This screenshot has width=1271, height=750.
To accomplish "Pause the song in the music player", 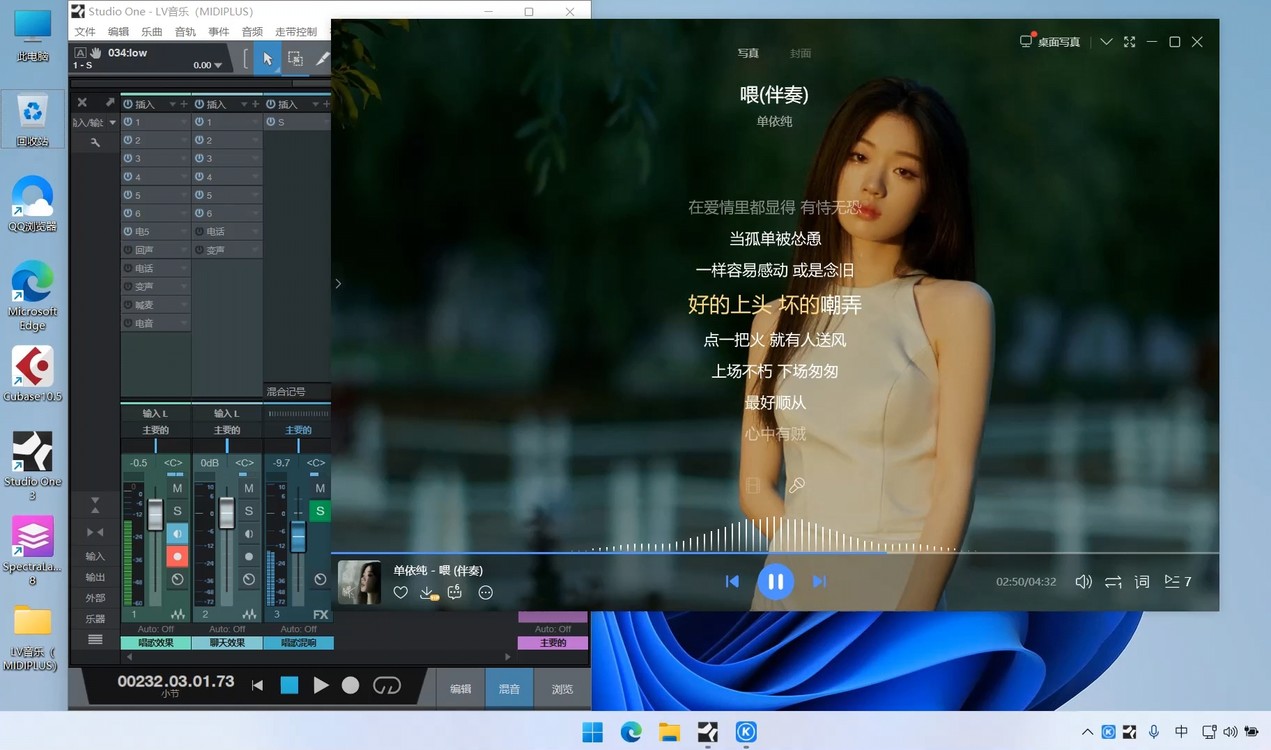I will tap(775, 581).
